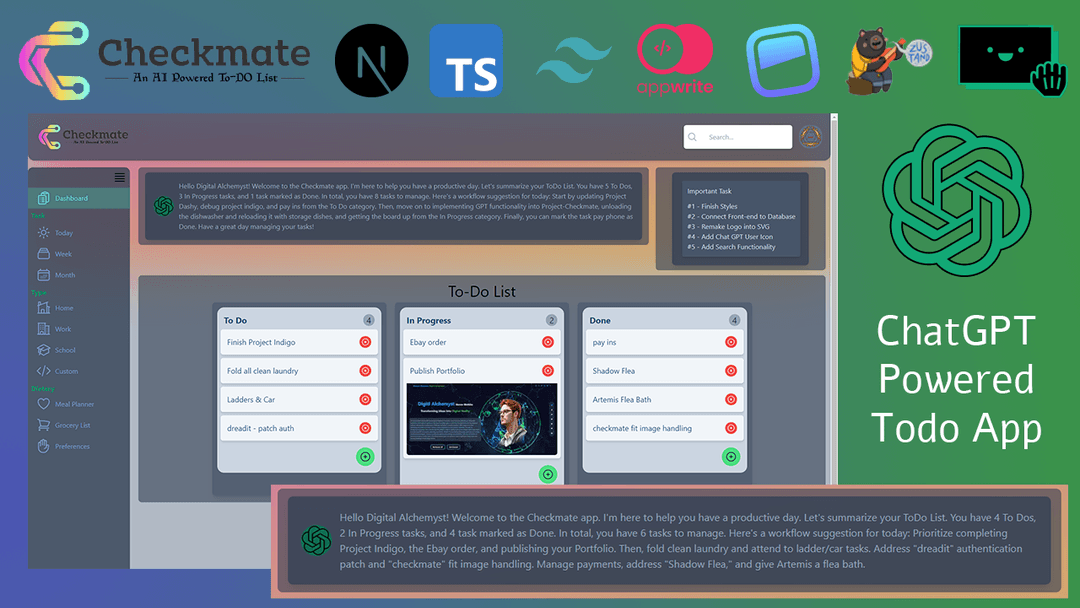
Task: Add a new task to the Done column
Action: click(731, 457)
